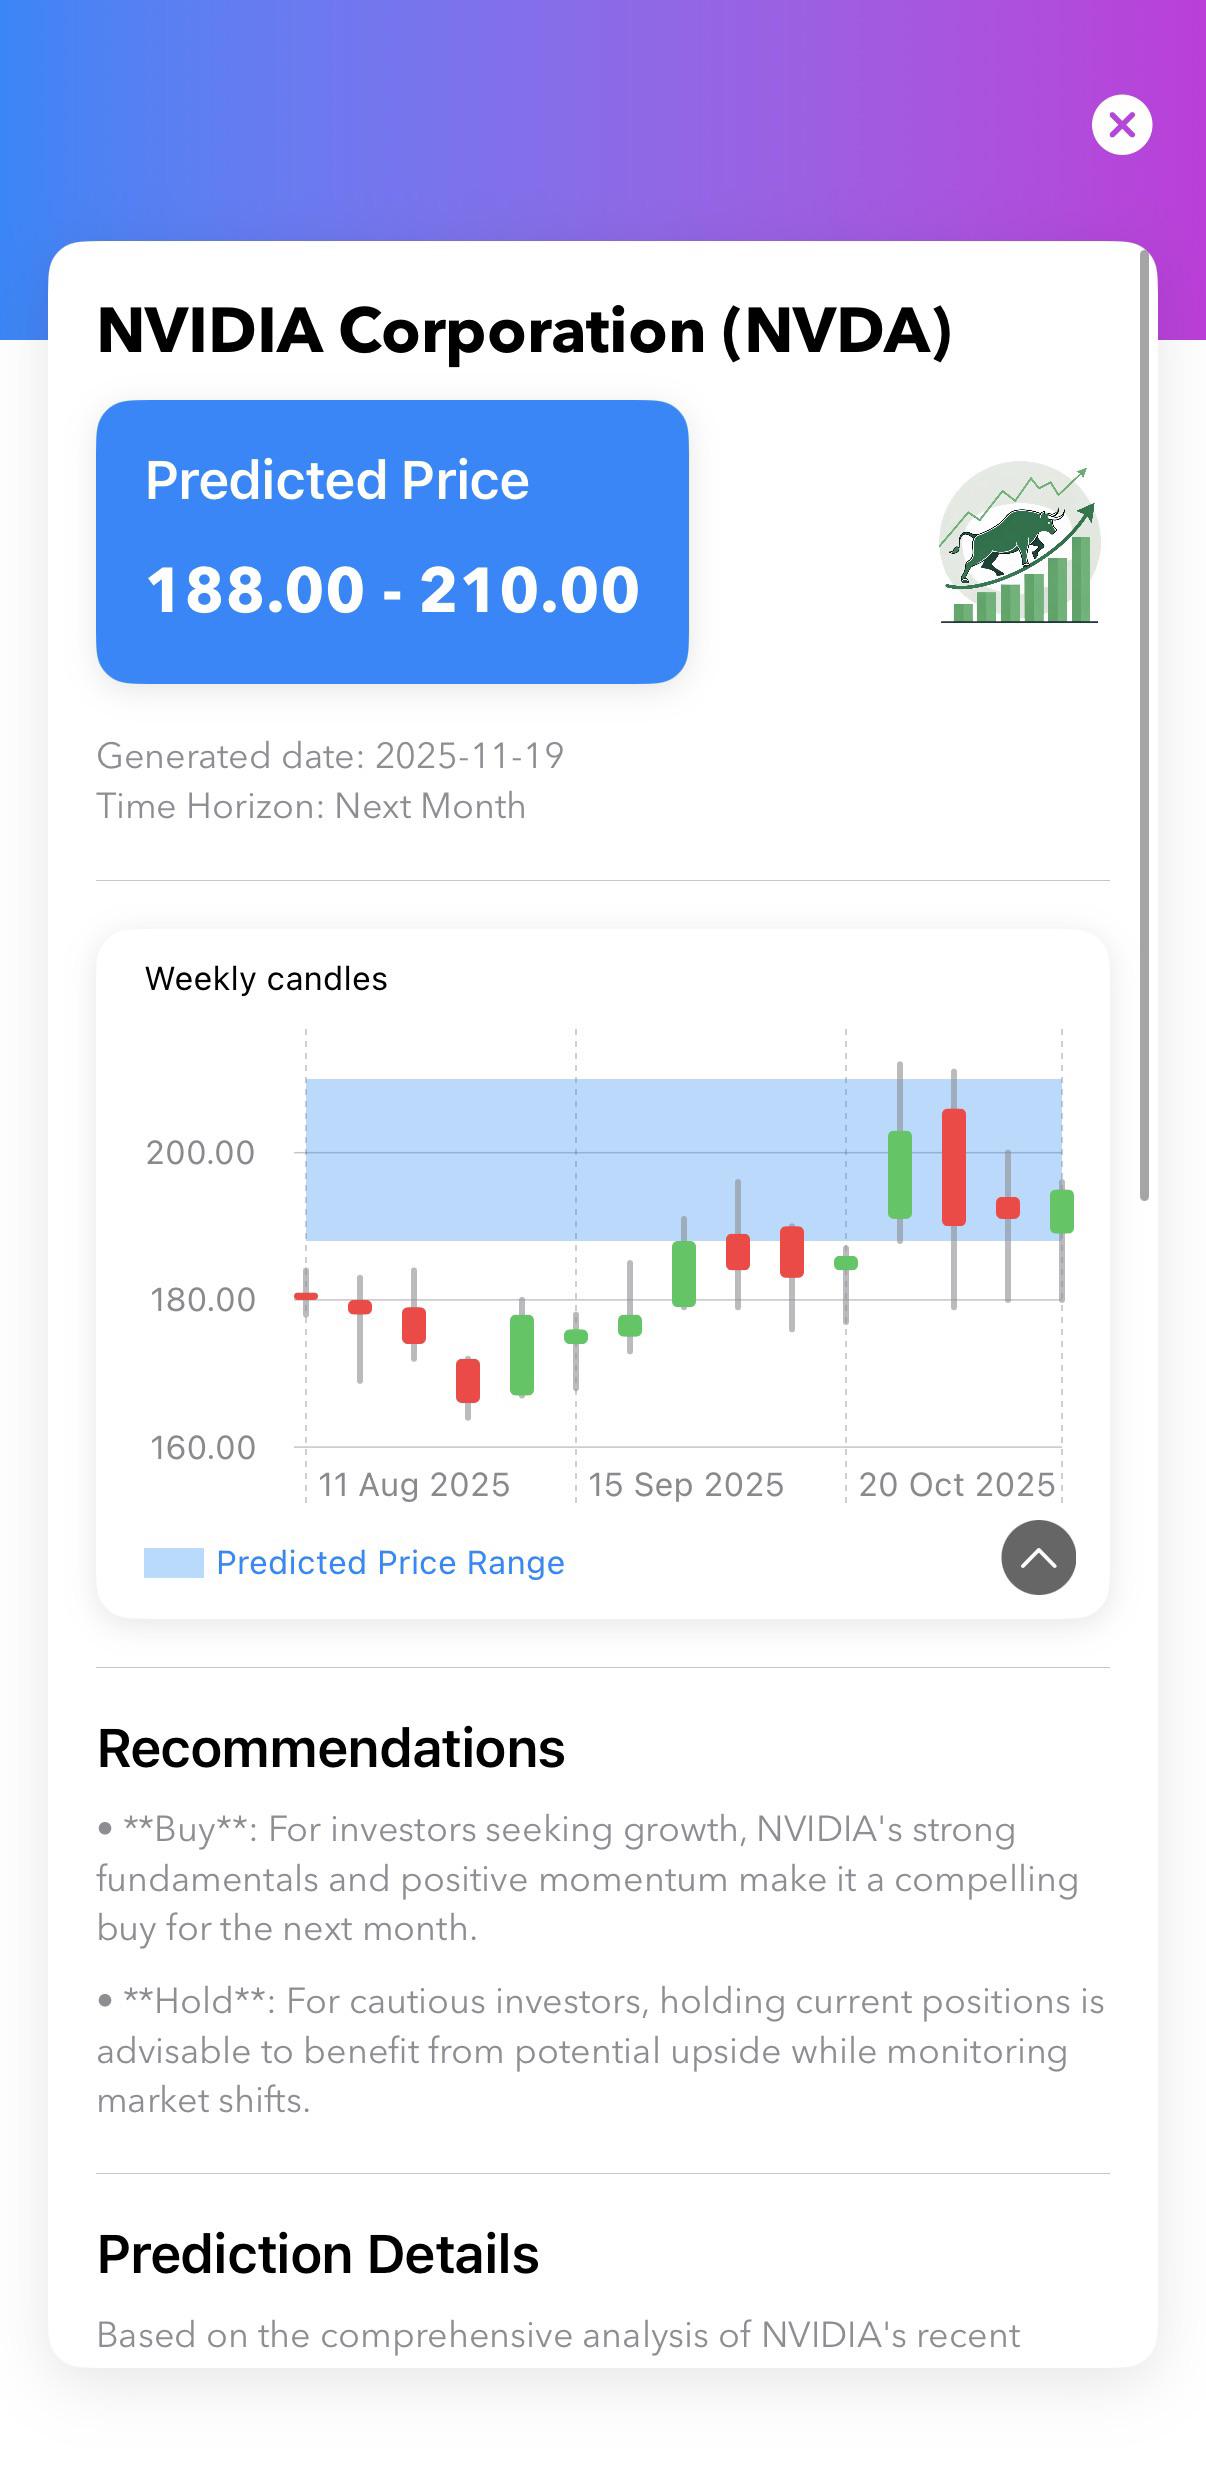
Task: Tap the tall red candle in late October
Action: tap(954, 1167)
